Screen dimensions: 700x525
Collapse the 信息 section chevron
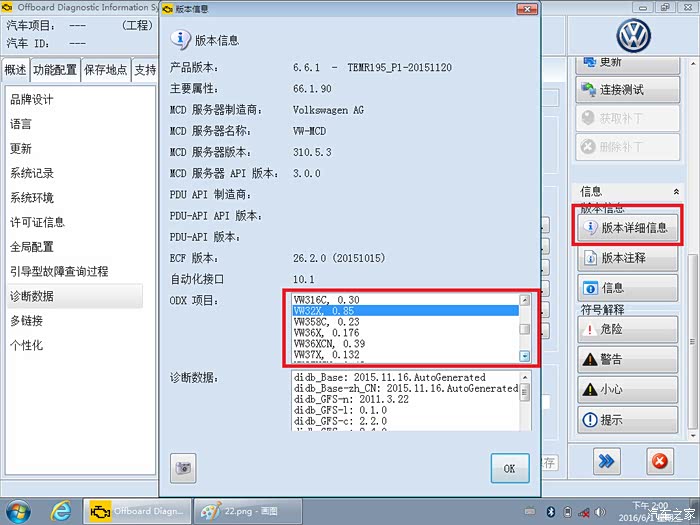coord(676,192)
